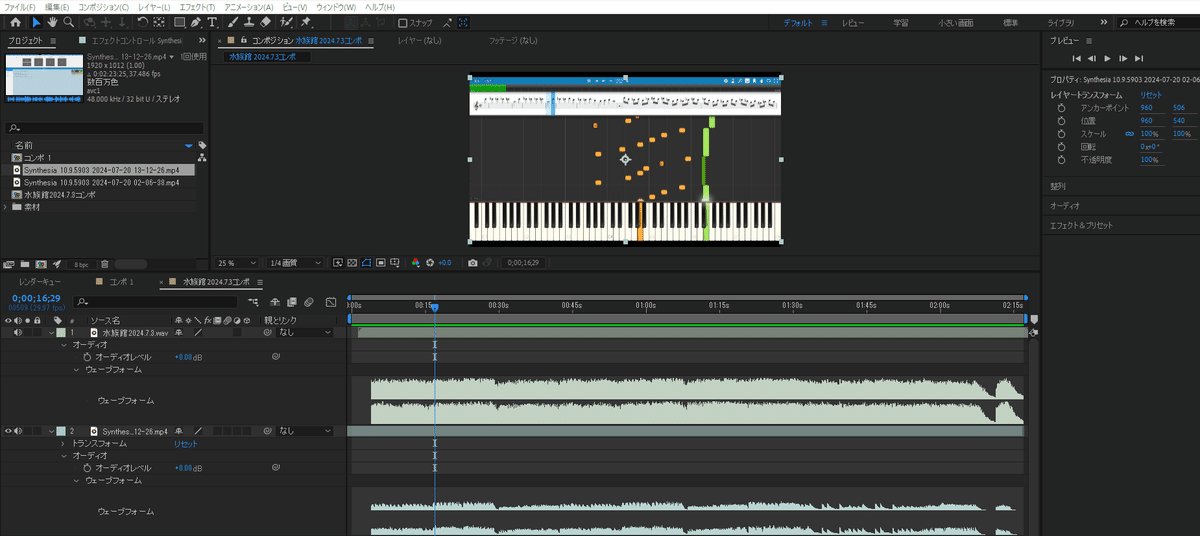Switch to the 学習 workspace
This screenshot has height=536, width=1200.
(x=901, y=22)
